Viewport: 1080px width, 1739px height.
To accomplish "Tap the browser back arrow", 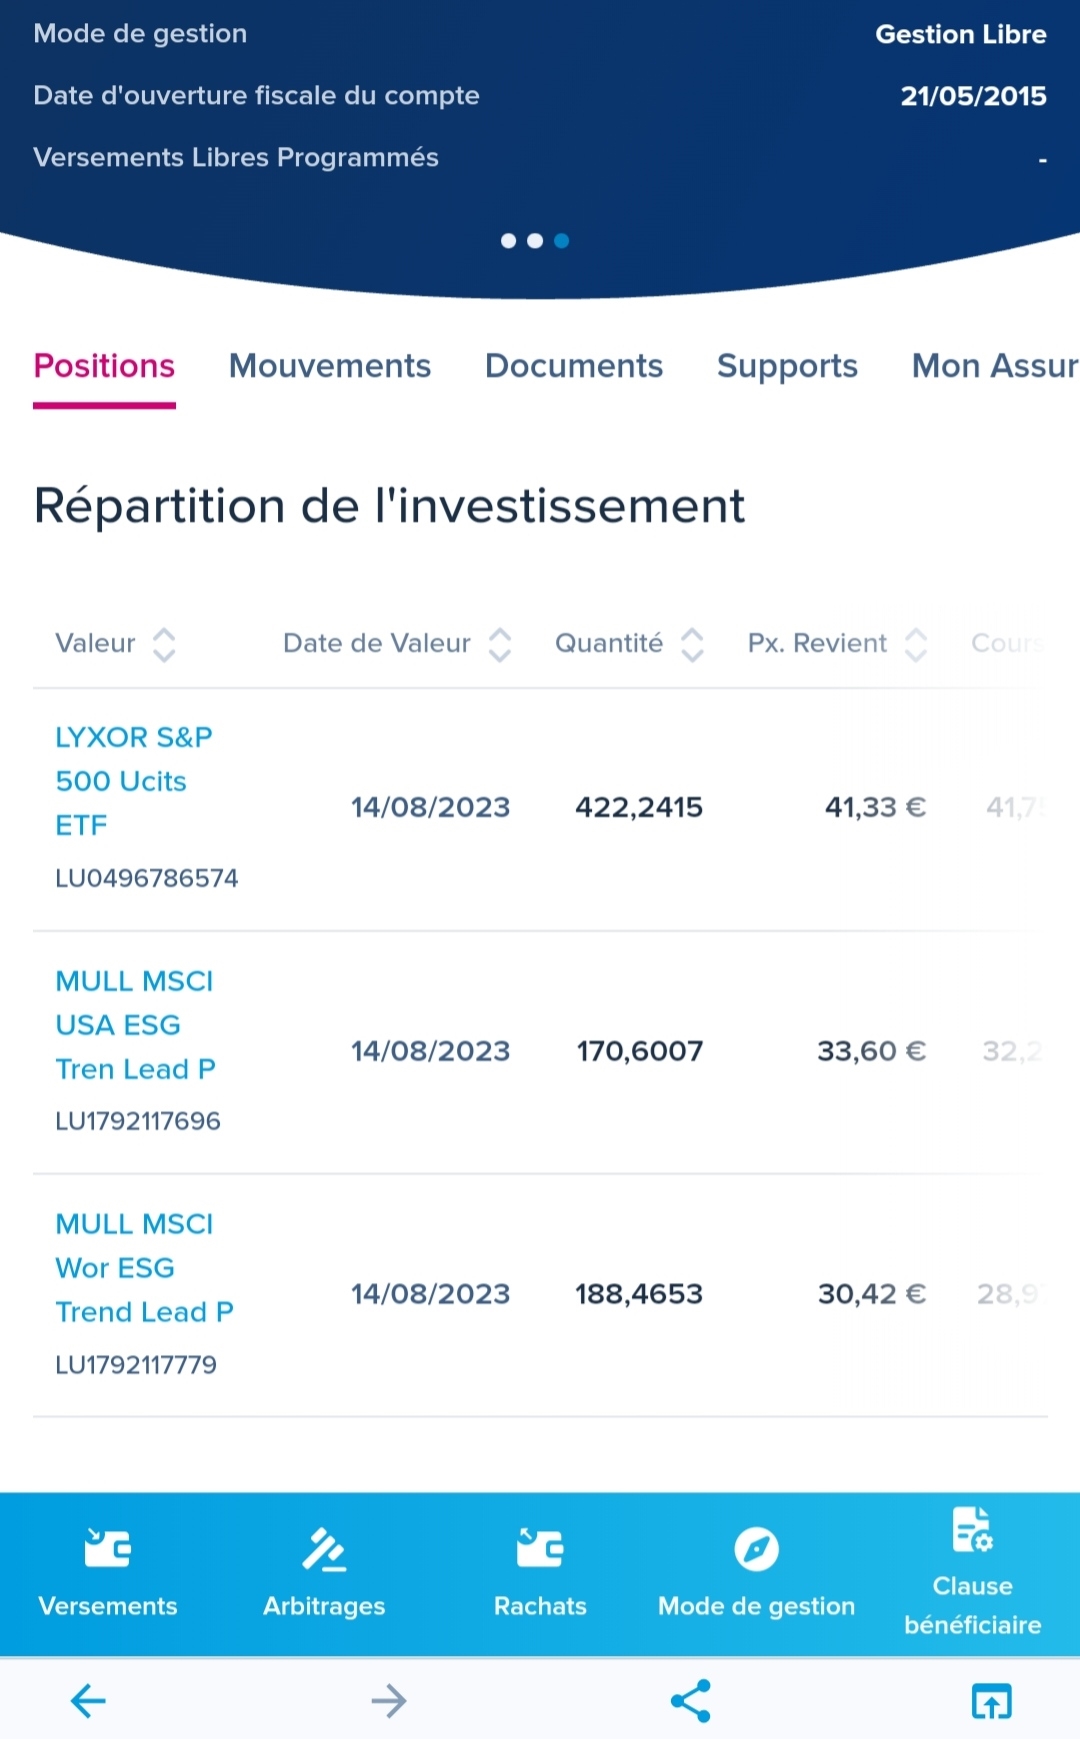I will click(88, 1701).
